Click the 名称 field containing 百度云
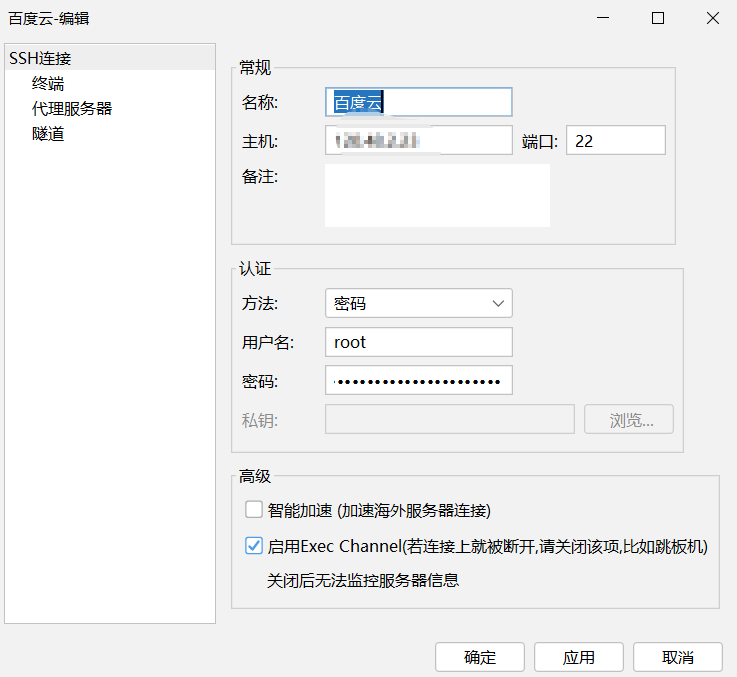Screen dimensions: 737x677 418,102
